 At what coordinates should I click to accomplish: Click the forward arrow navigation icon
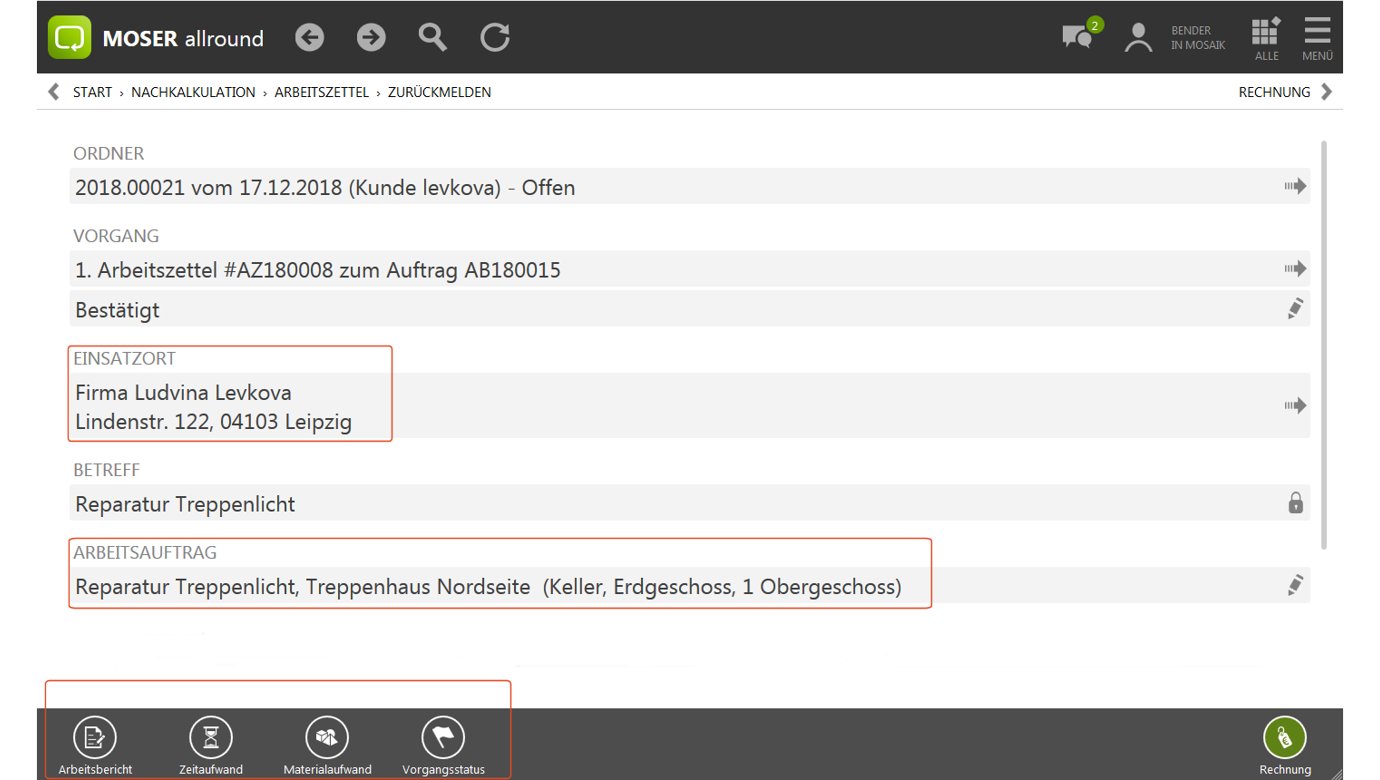pos(371,38)
